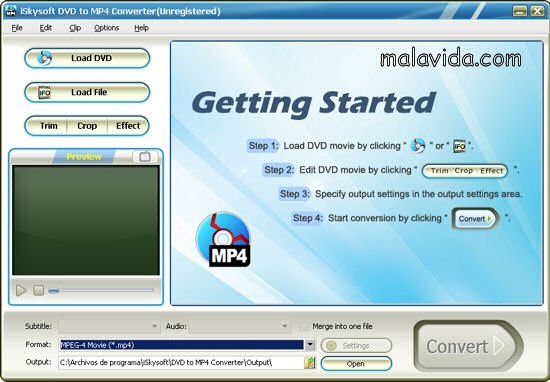The image size is (550, 382).
Task: Stop the preview playback
Action: pos(39,290)
